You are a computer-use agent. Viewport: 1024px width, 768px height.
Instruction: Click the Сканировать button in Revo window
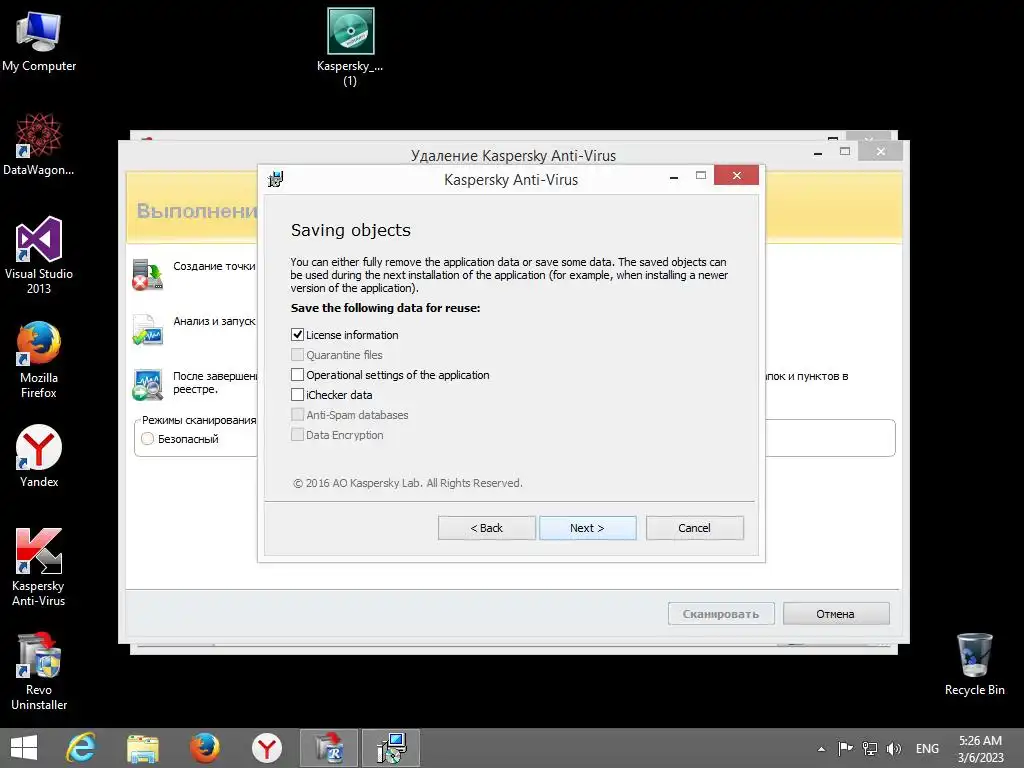pos(721,614)
